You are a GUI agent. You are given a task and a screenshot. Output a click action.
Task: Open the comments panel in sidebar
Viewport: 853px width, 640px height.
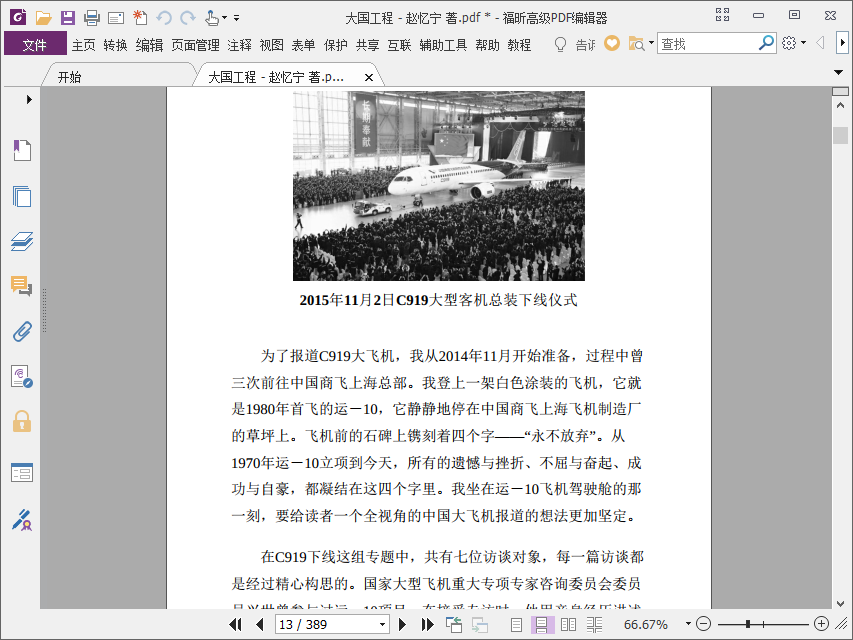22,286
